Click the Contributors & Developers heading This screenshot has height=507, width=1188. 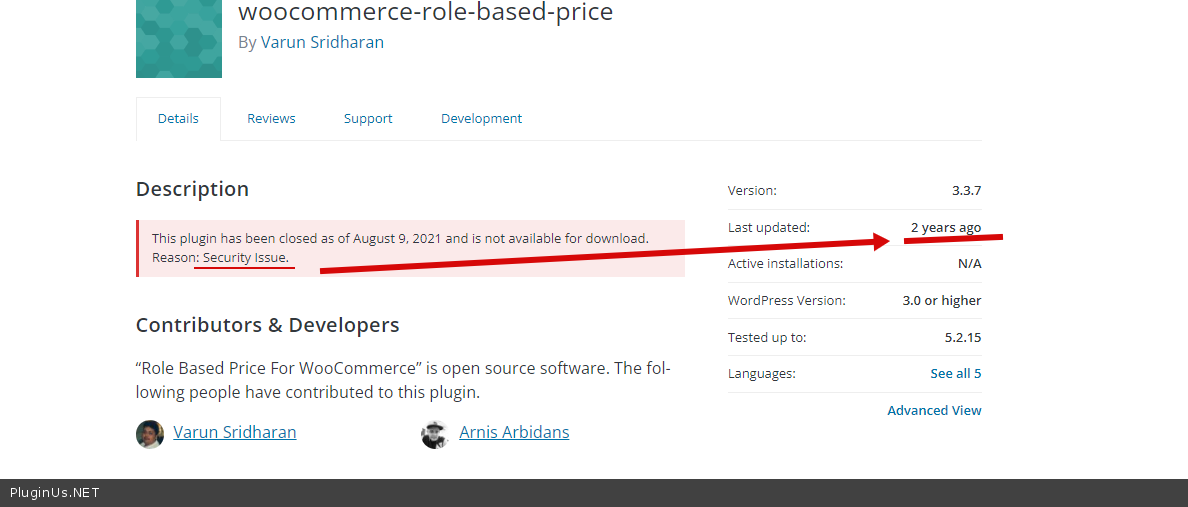[x=267, y=325]
